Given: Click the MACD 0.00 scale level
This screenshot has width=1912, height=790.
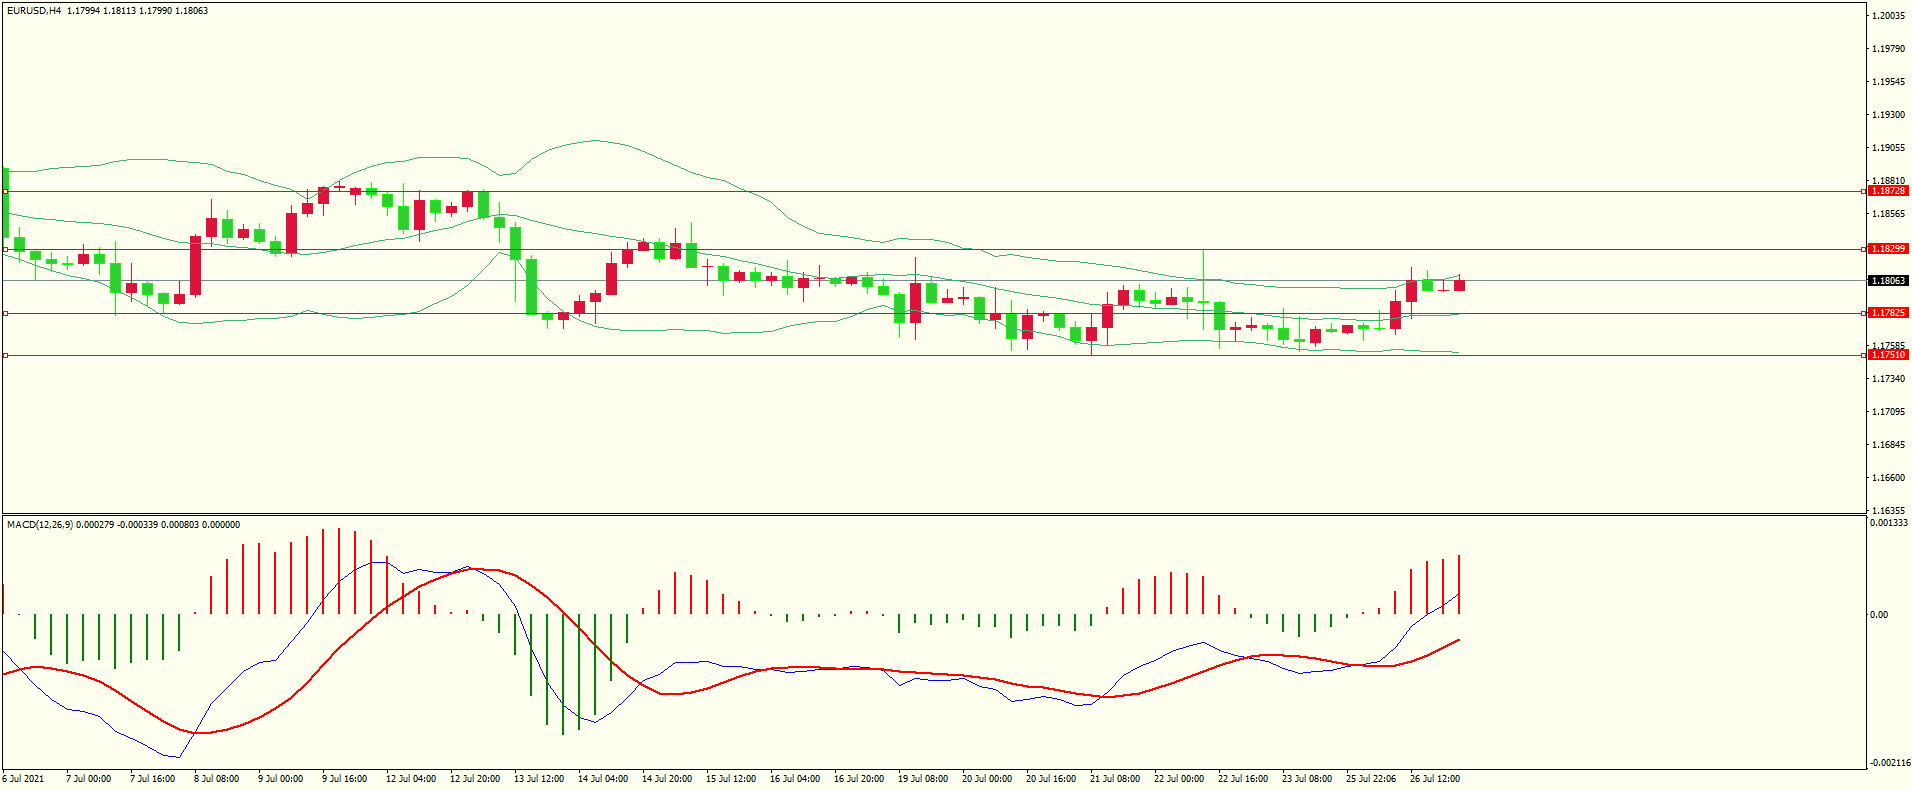Looking at the screenshot, I should (x=1879, y=615).
